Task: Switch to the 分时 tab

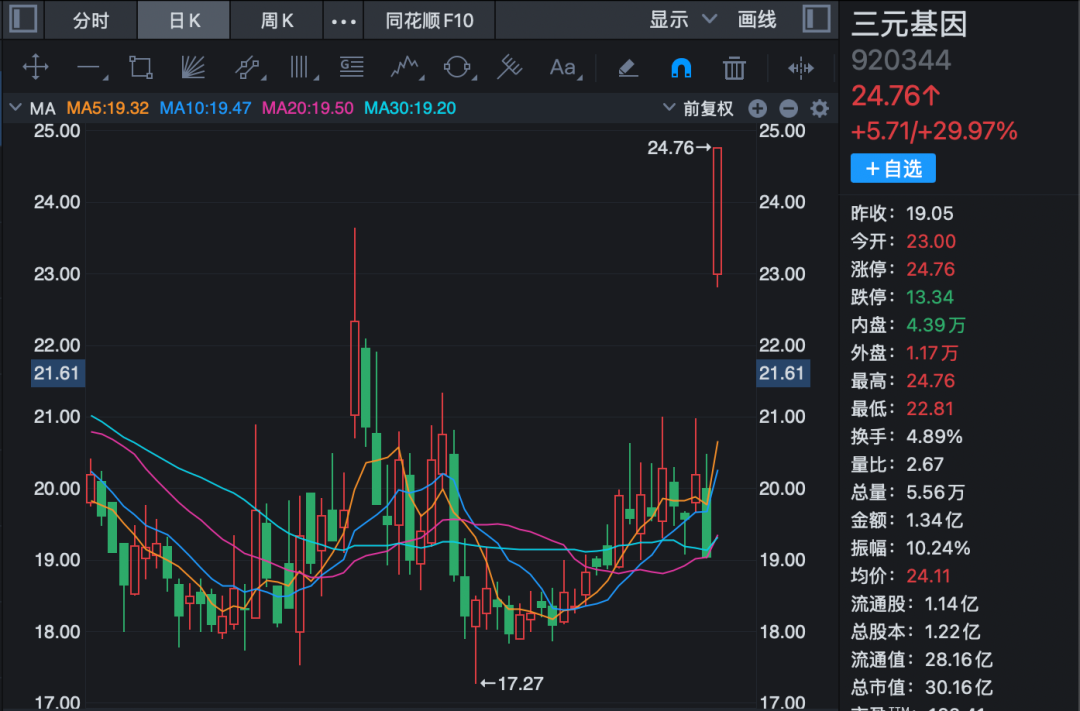Action: click(x=91, y=20)
